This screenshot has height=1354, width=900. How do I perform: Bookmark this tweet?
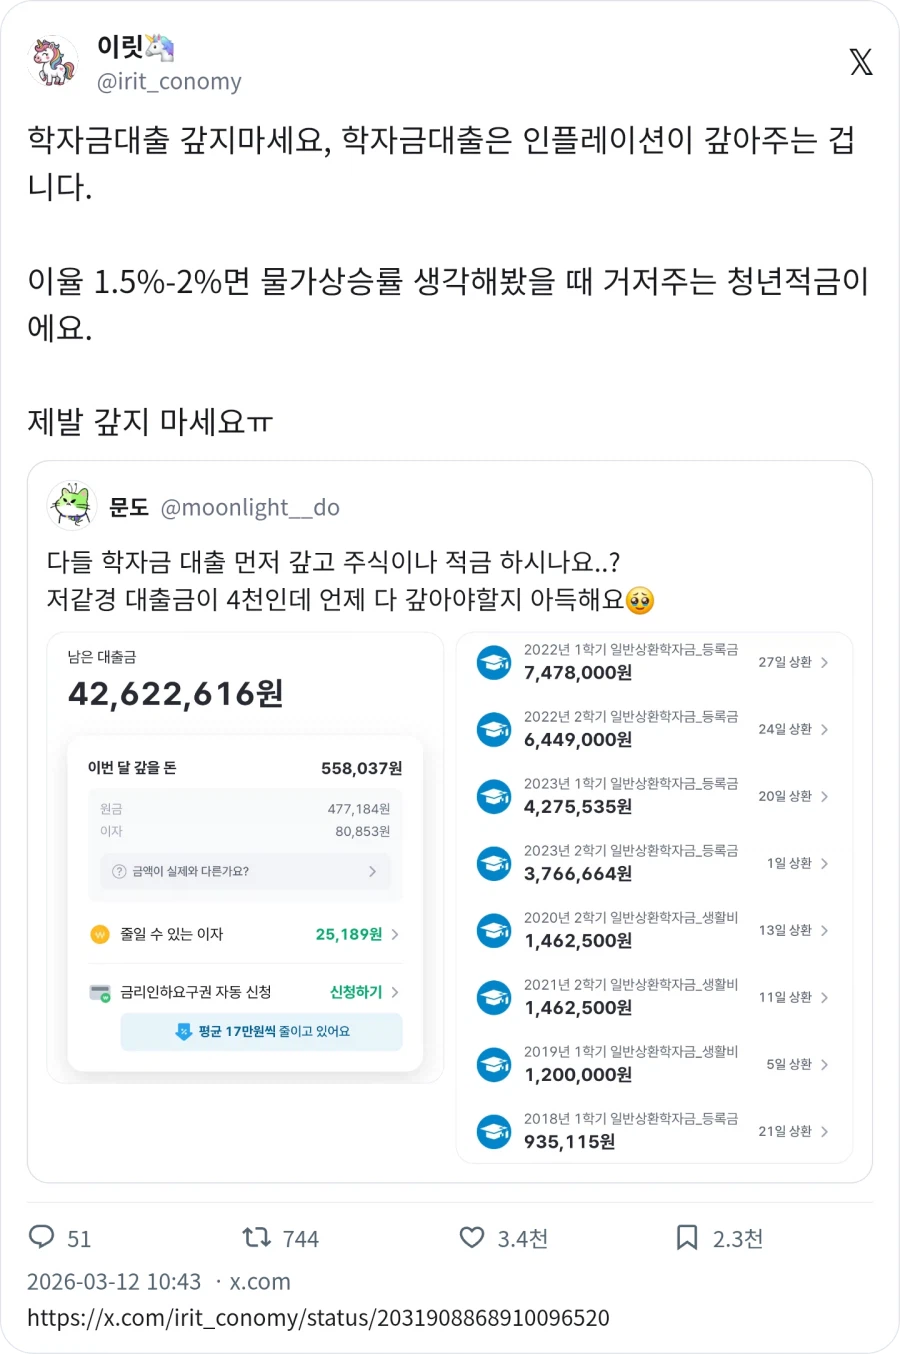(686, 1238)
